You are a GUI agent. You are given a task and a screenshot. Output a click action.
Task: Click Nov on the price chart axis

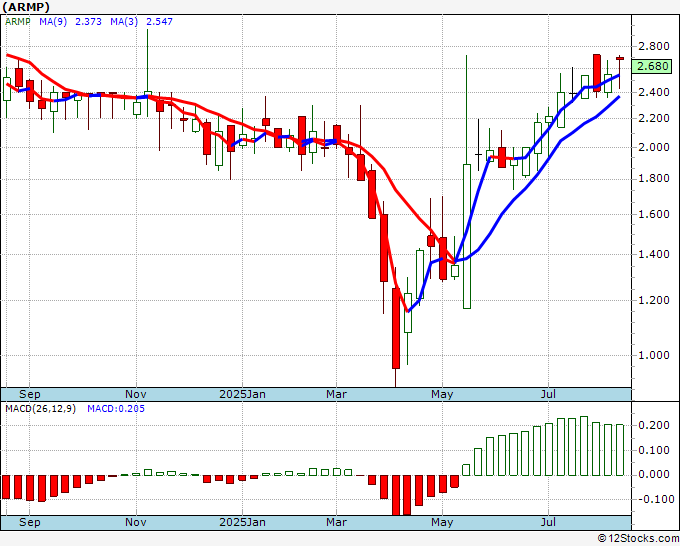[136, 394]
